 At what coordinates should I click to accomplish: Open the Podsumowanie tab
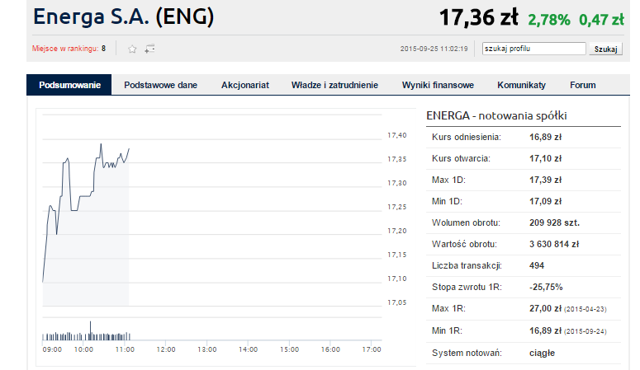point(69,85)
